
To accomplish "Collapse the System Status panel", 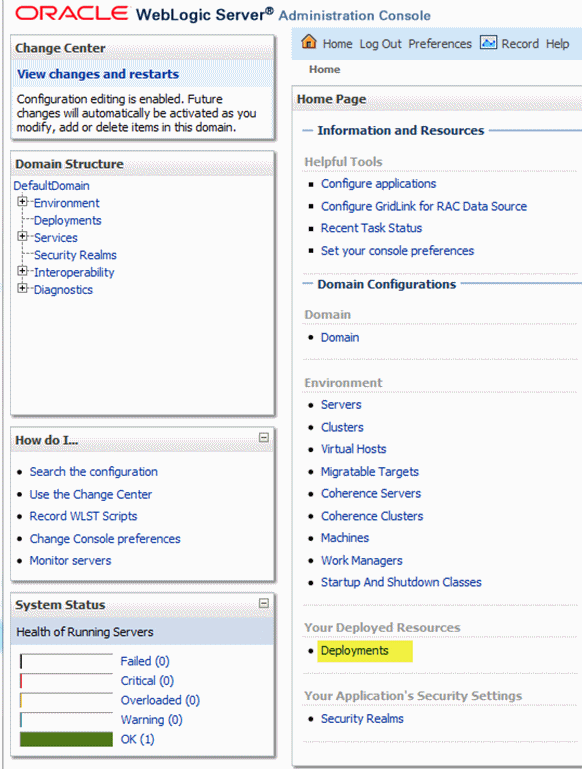I will point(264,603).
